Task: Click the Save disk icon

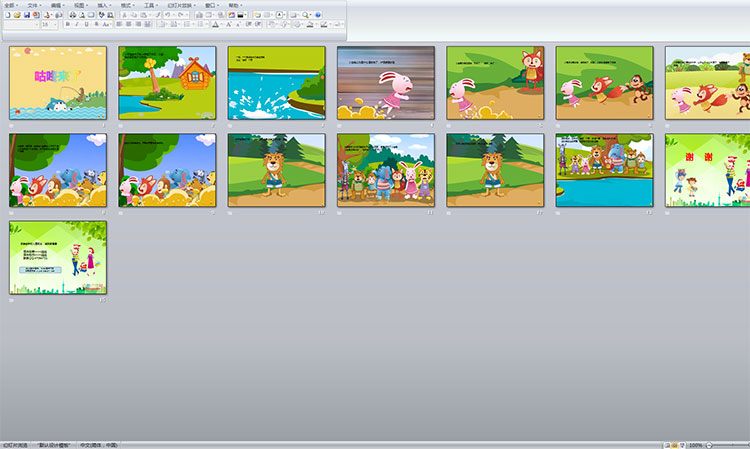Action: 26,15
